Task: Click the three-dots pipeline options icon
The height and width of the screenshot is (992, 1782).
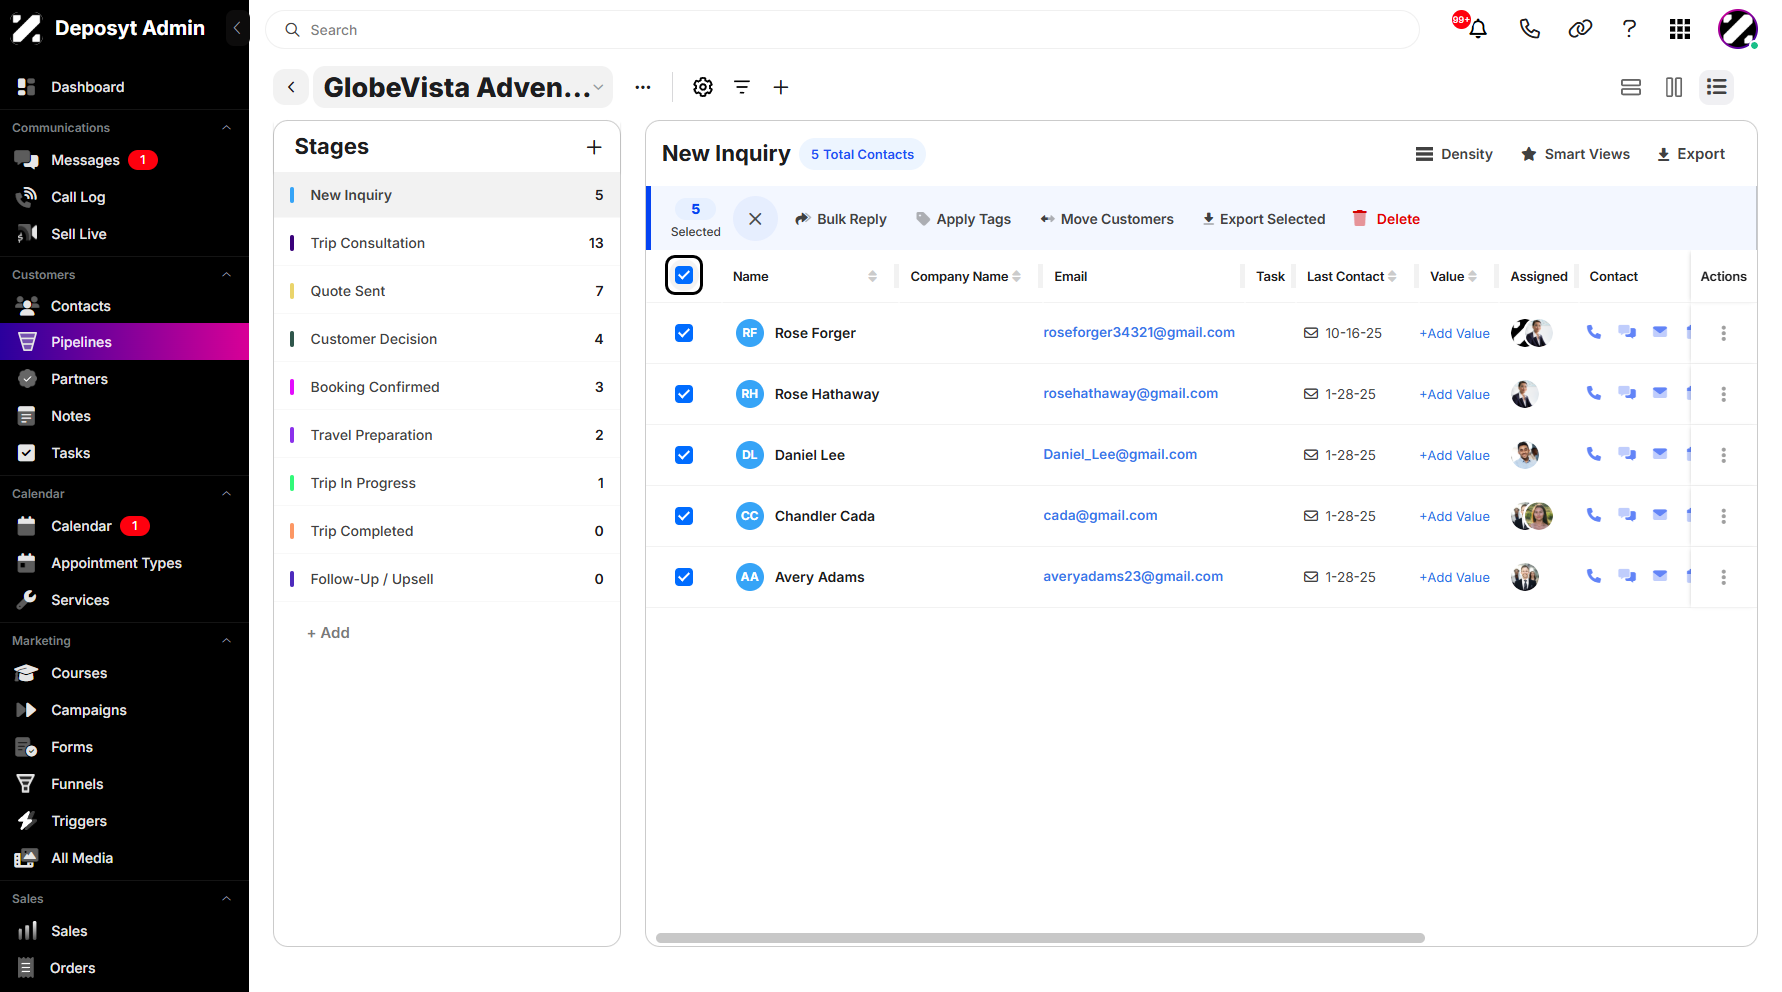Action: point(643,87)
